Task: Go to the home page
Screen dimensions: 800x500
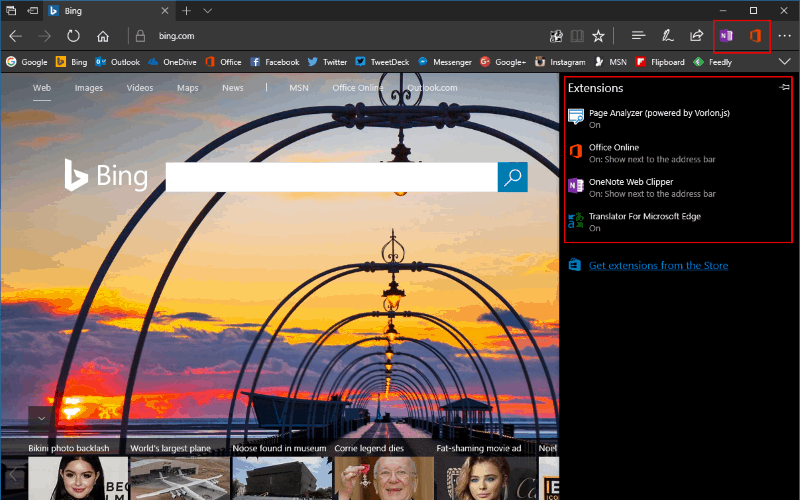Action: [x=103, y=36]
